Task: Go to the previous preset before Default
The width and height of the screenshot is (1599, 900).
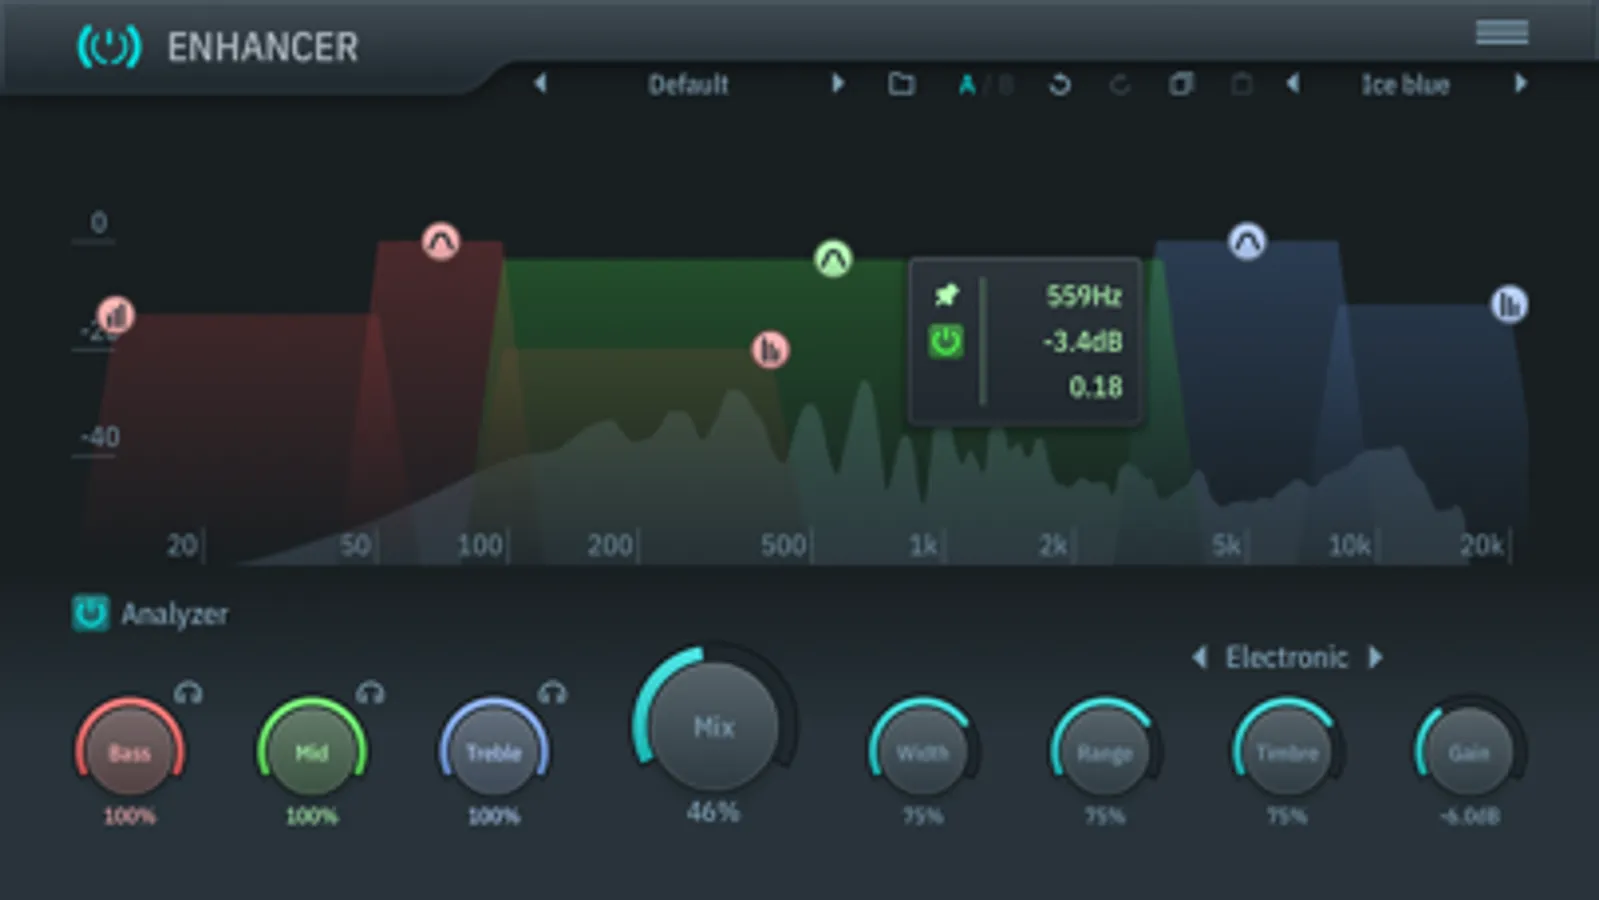Action: (x=541, y=83)
